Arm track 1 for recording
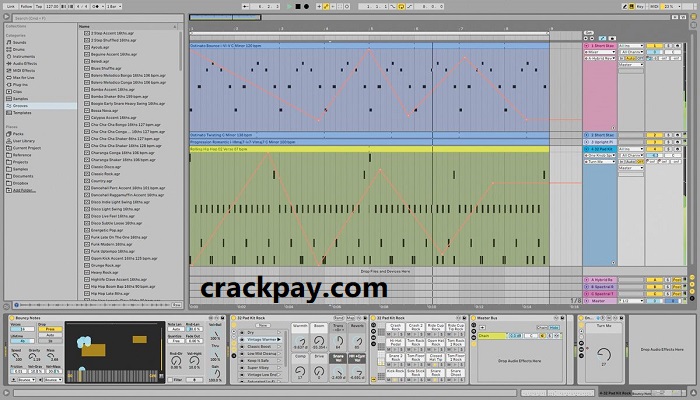This screenshot has width=700, height=400. pyautogui.click(x=677, y=46)
